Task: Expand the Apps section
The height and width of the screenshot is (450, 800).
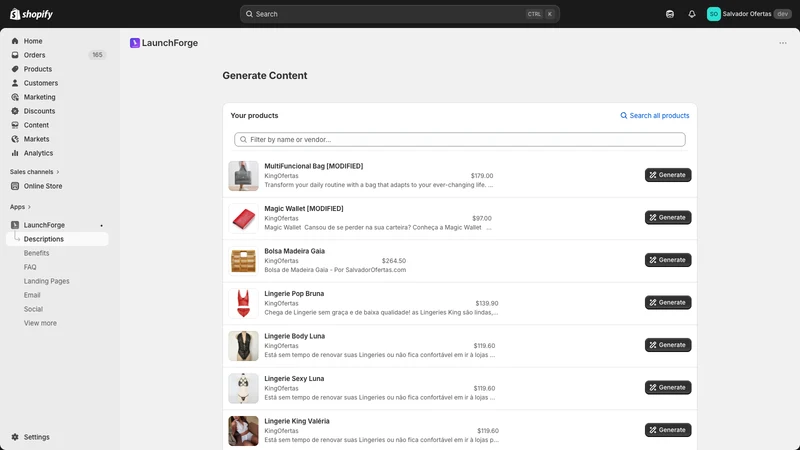Action: click(20, 207)
